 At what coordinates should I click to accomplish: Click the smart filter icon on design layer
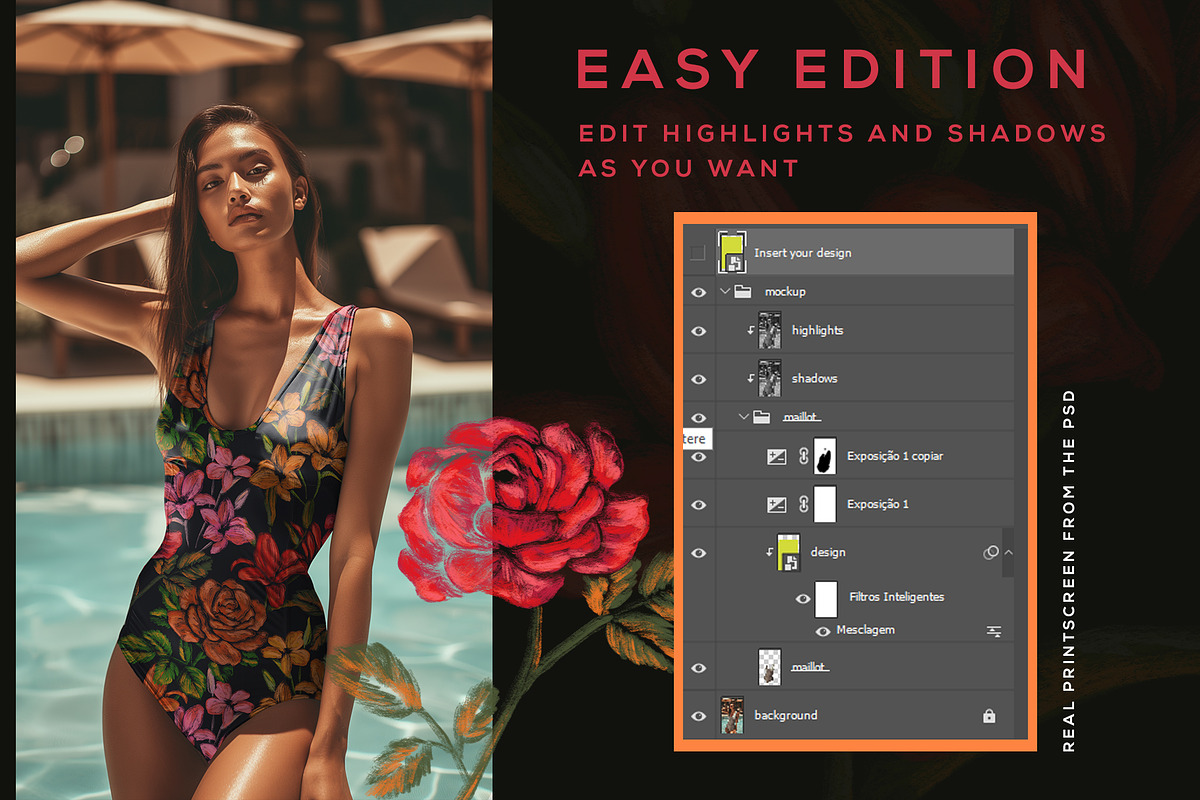click(991, 552)
